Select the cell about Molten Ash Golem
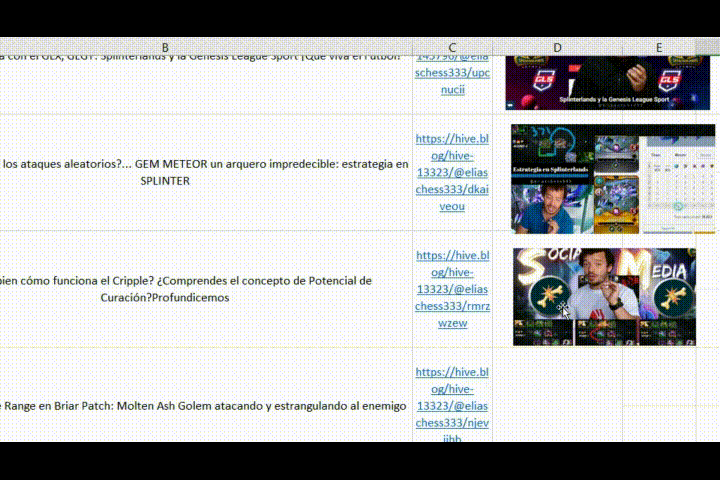 click(x=206, y=395)
